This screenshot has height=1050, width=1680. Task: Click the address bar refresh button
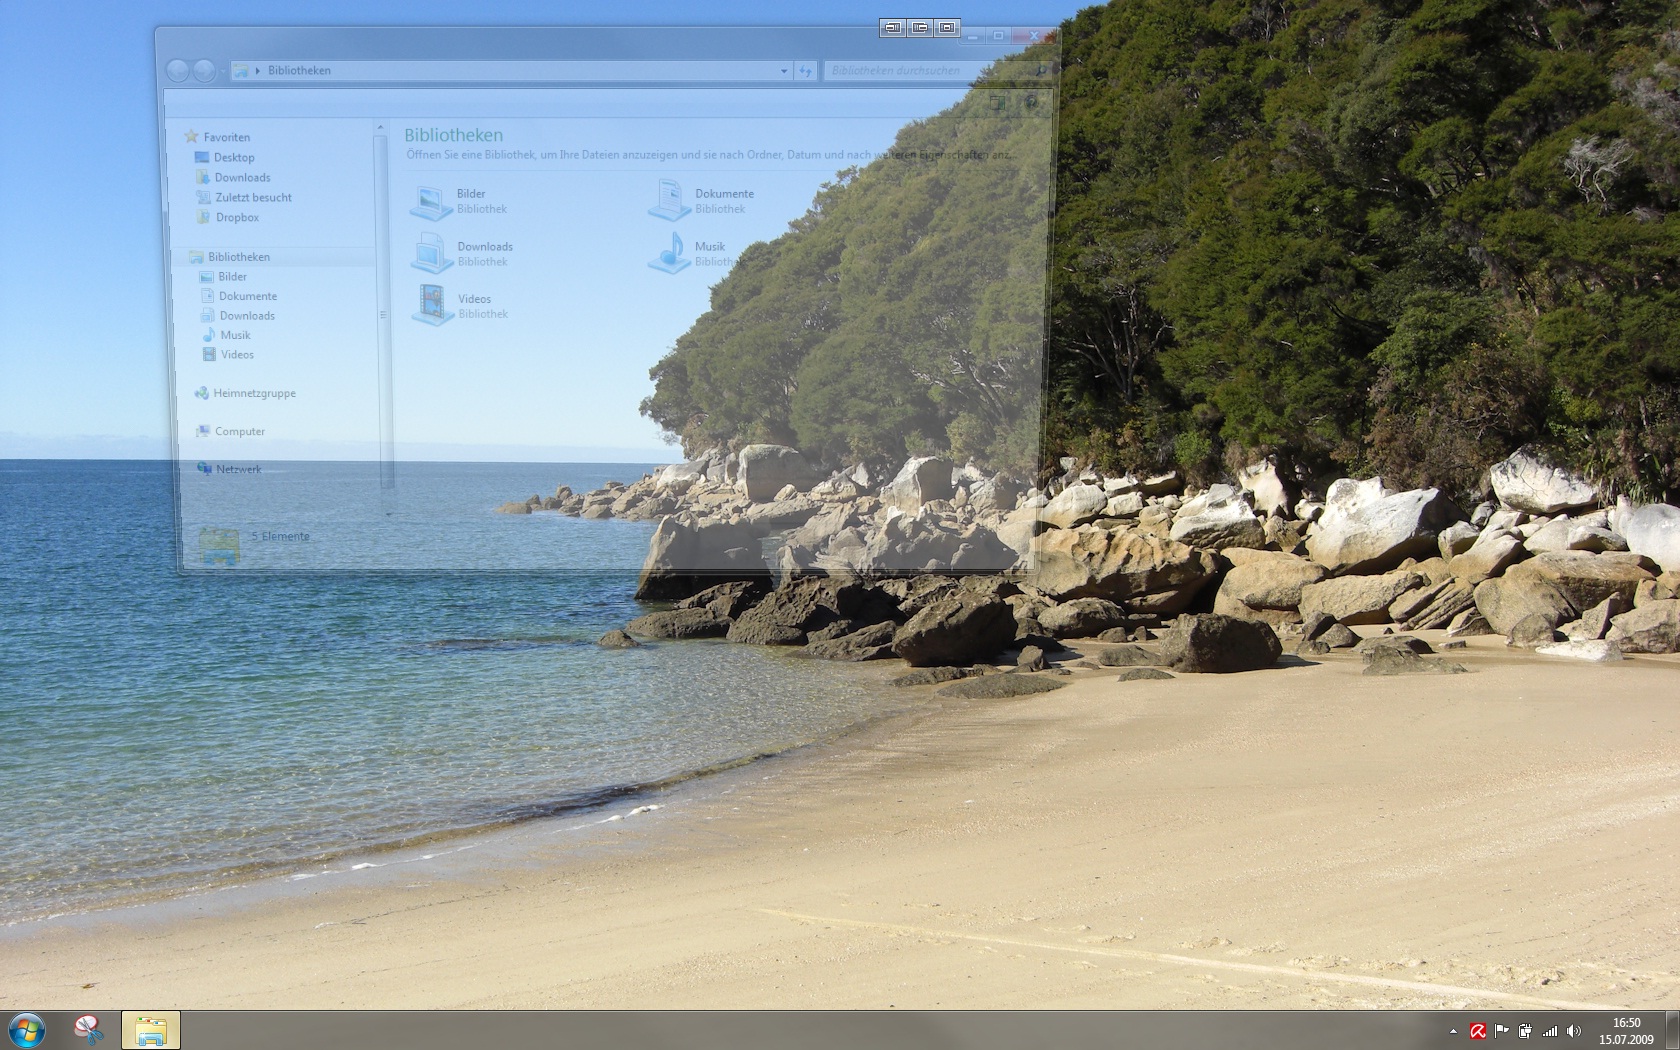(x=805, y=71)
